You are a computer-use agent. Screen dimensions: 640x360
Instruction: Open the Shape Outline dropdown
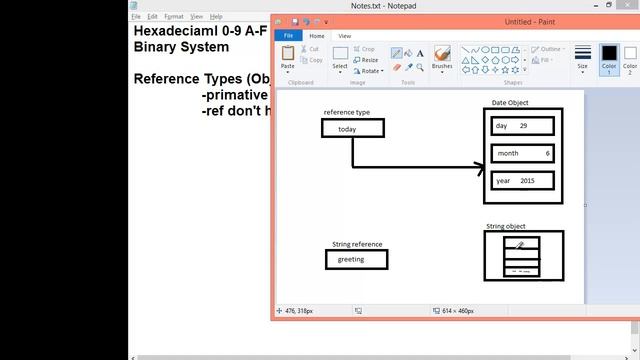[549, 49]
